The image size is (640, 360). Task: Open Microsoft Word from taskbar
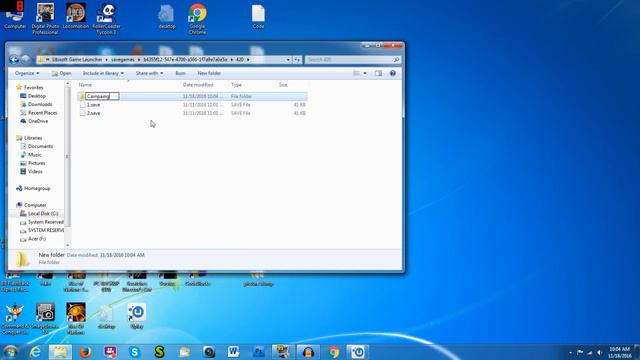[x=233, y=352]
